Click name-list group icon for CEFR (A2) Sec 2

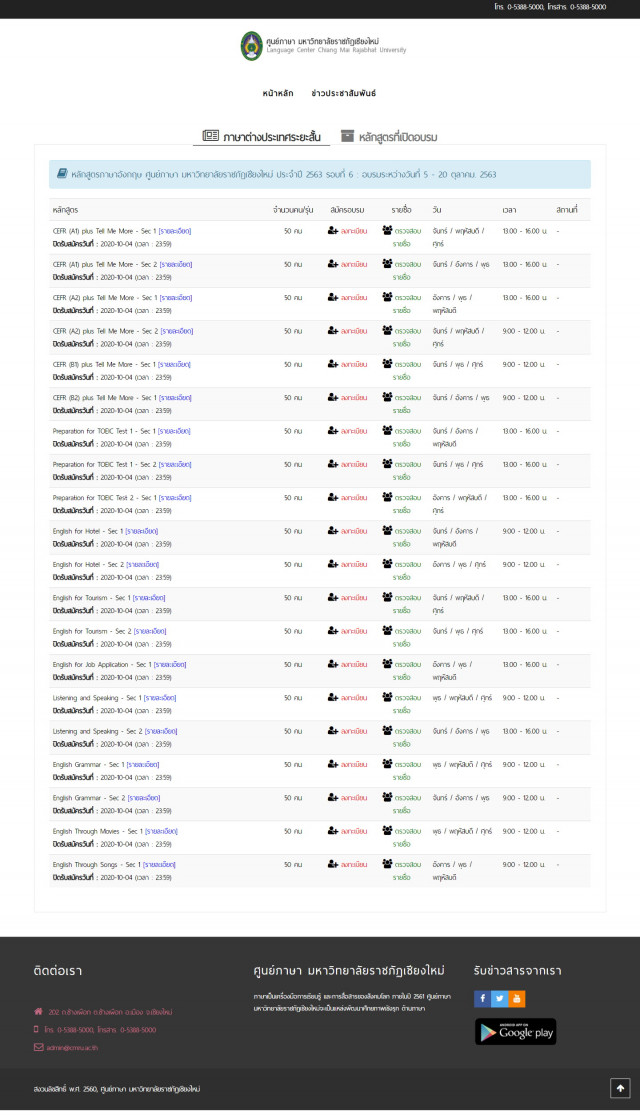pos(388,331)
